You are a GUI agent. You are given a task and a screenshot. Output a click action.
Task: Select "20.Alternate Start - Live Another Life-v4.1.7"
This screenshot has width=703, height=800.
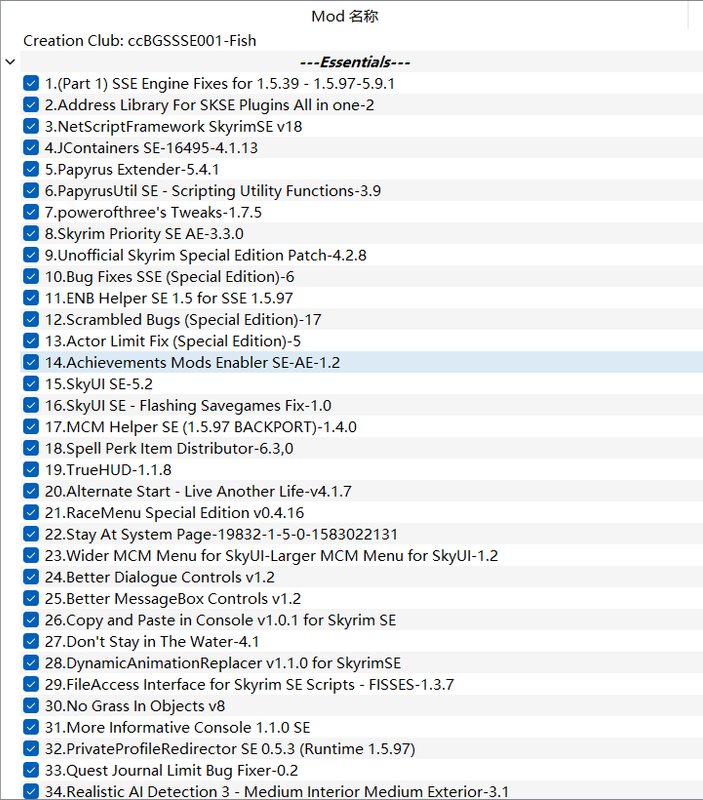point(198,491)
